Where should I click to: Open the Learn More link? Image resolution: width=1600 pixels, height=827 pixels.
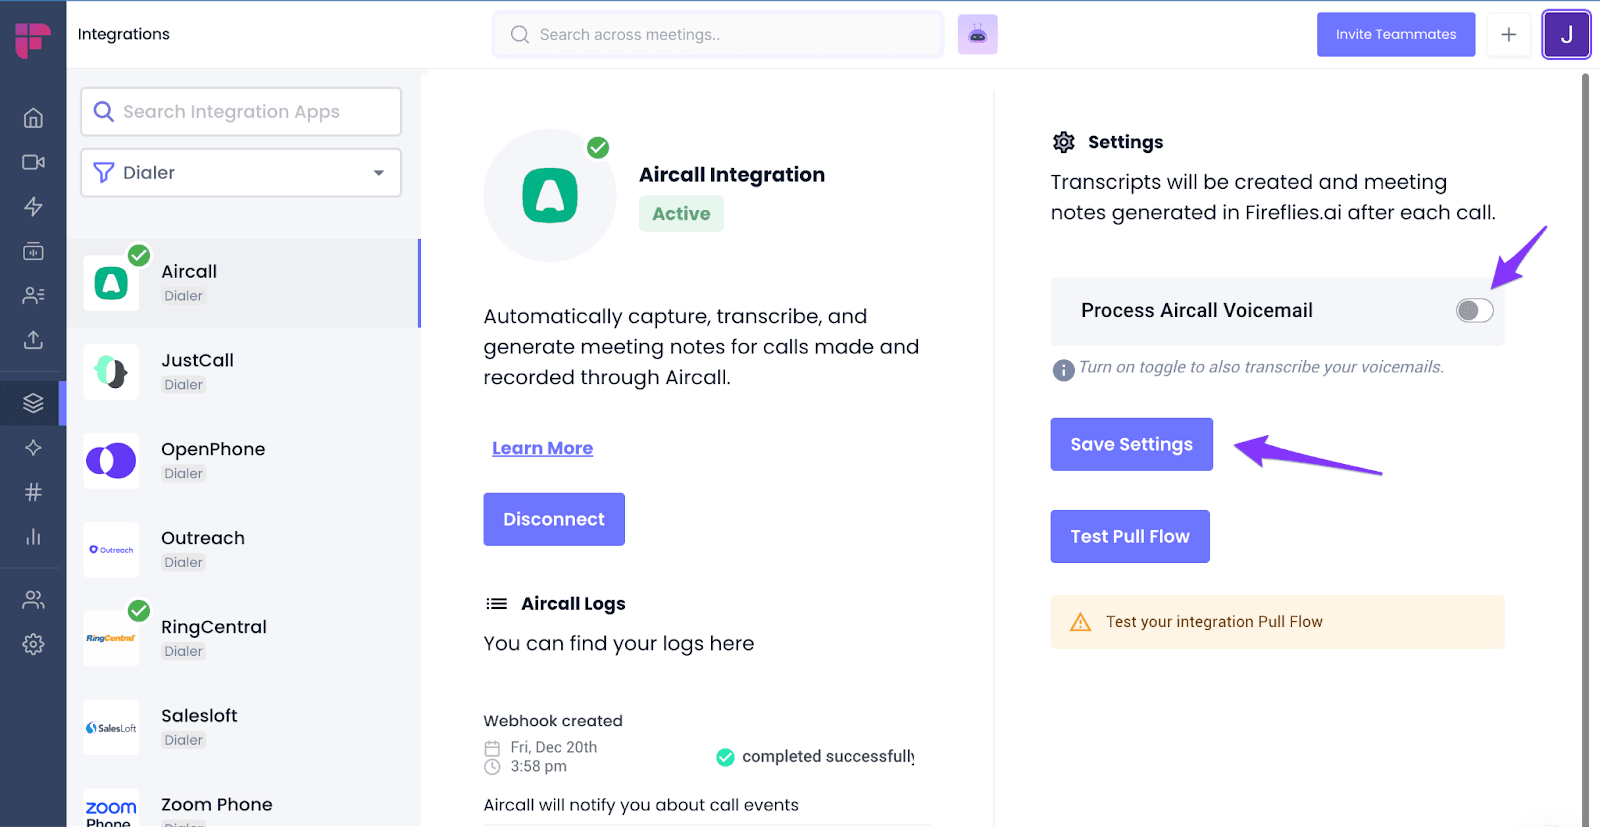coord(542,448)
